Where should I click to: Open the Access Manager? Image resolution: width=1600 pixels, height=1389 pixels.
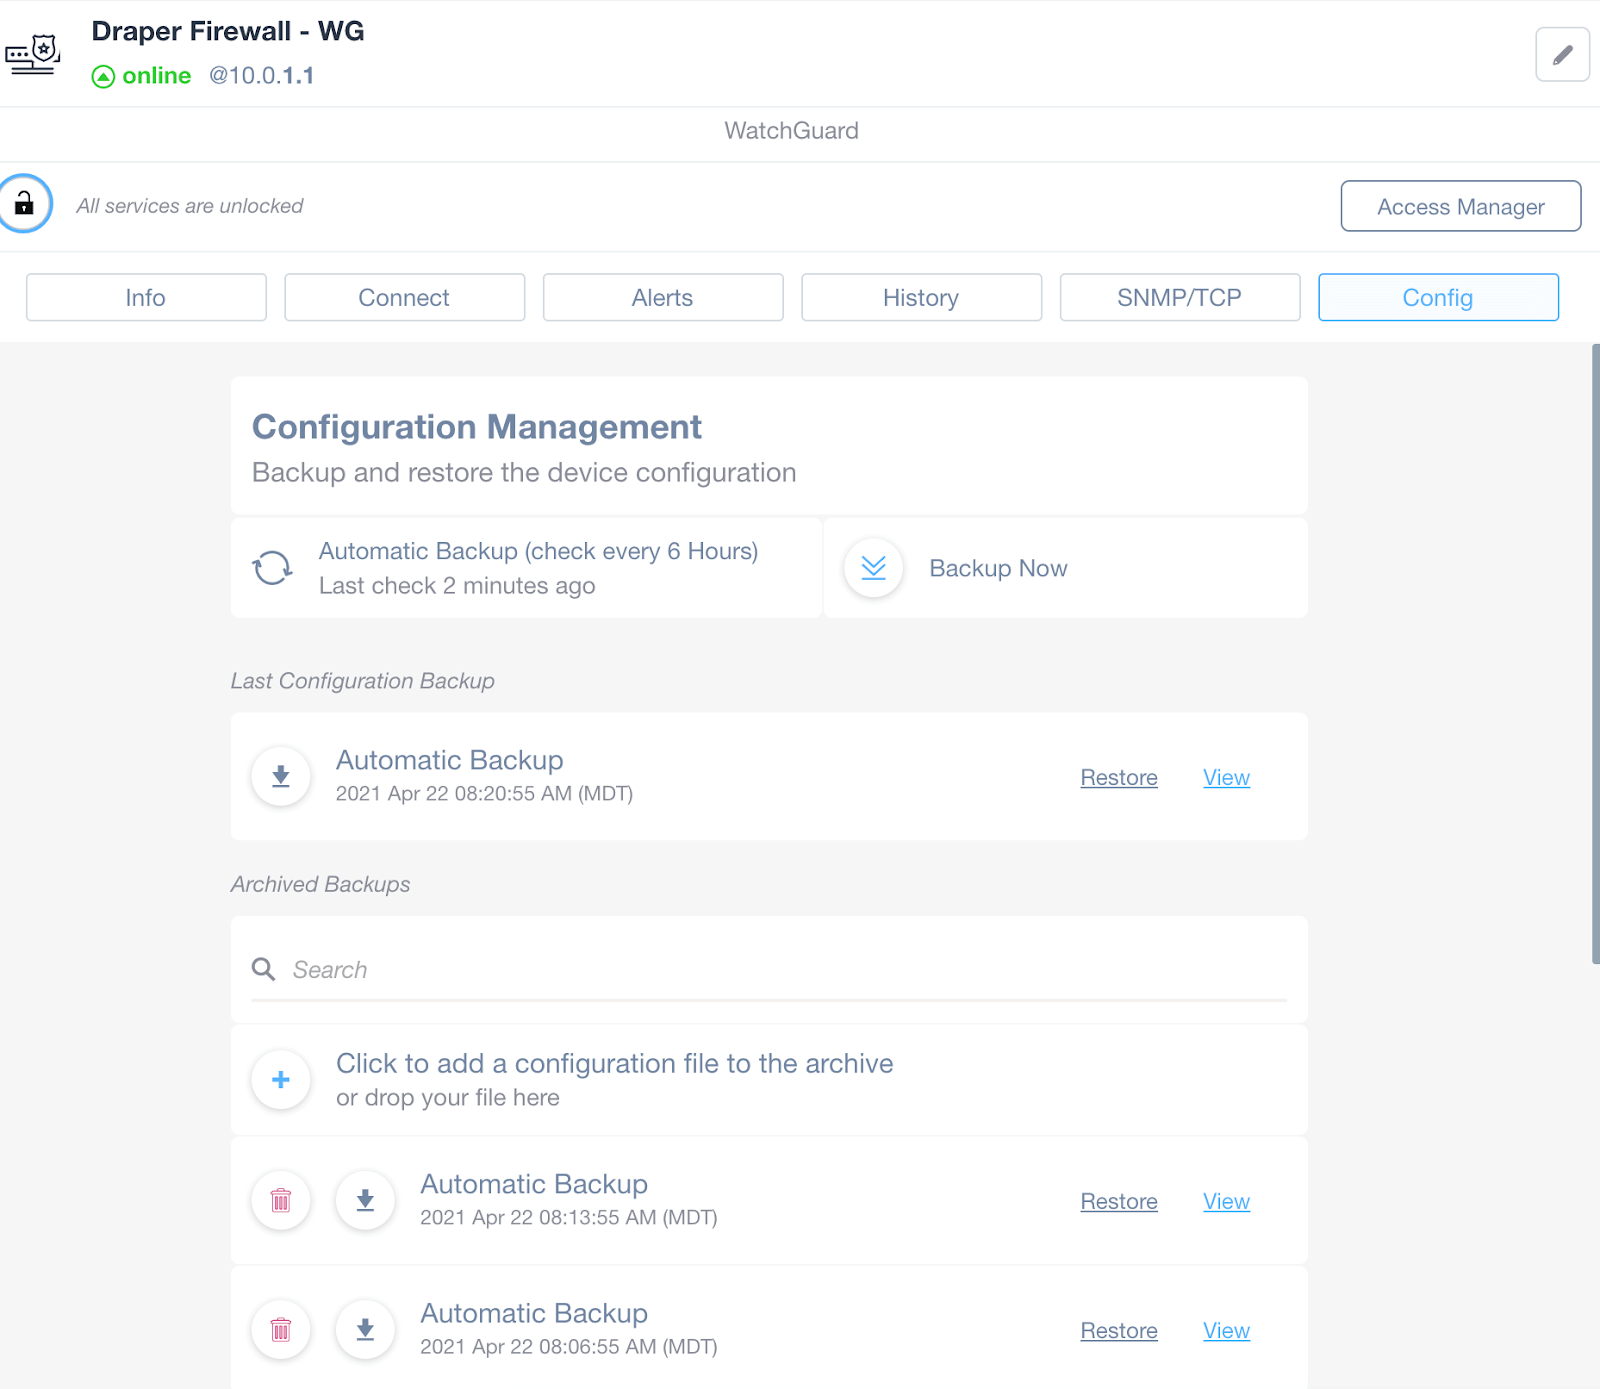(1461, 206)
